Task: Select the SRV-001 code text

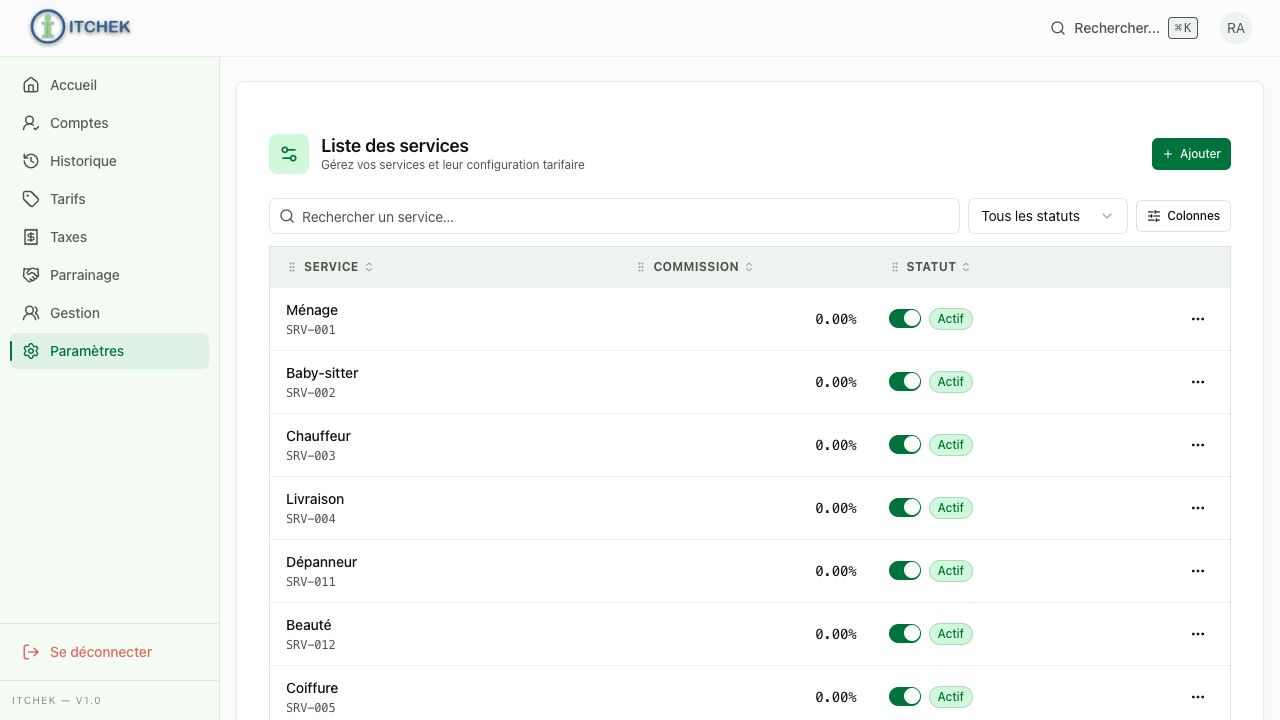Action: 311,330
